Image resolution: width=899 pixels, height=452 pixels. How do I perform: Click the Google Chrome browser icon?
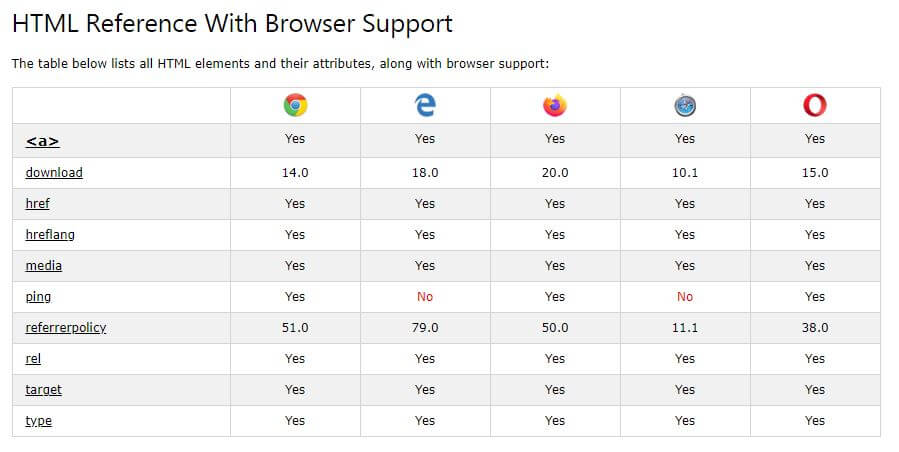tap(295, 106)
